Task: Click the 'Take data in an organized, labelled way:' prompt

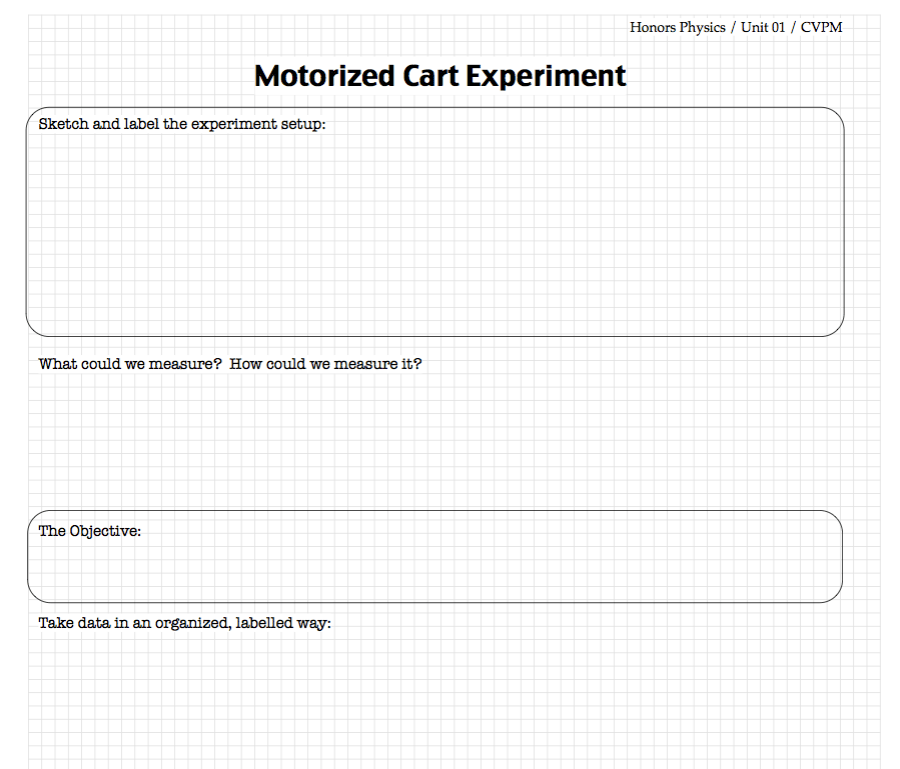Action: pos(185,623)
